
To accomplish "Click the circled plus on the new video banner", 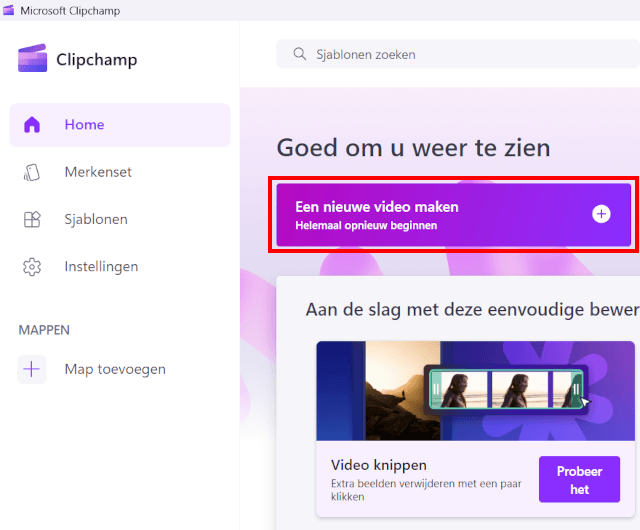I will click(x=601, y=214).
